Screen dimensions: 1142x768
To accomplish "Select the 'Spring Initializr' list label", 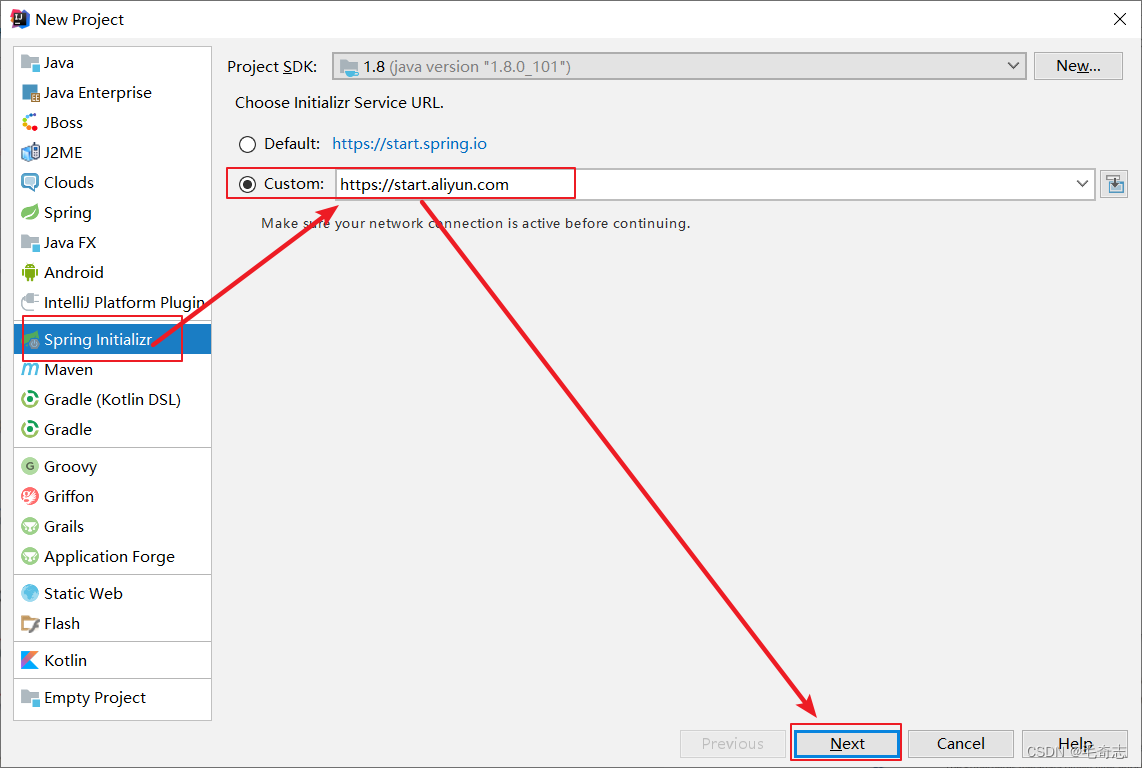I will pos(98,340).
